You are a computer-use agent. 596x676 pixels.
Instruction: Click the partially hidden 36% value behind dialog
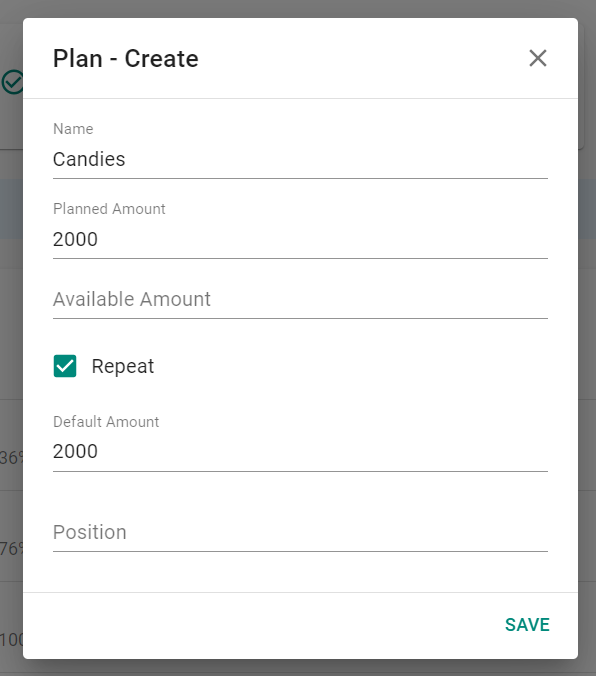coord(12,457)
